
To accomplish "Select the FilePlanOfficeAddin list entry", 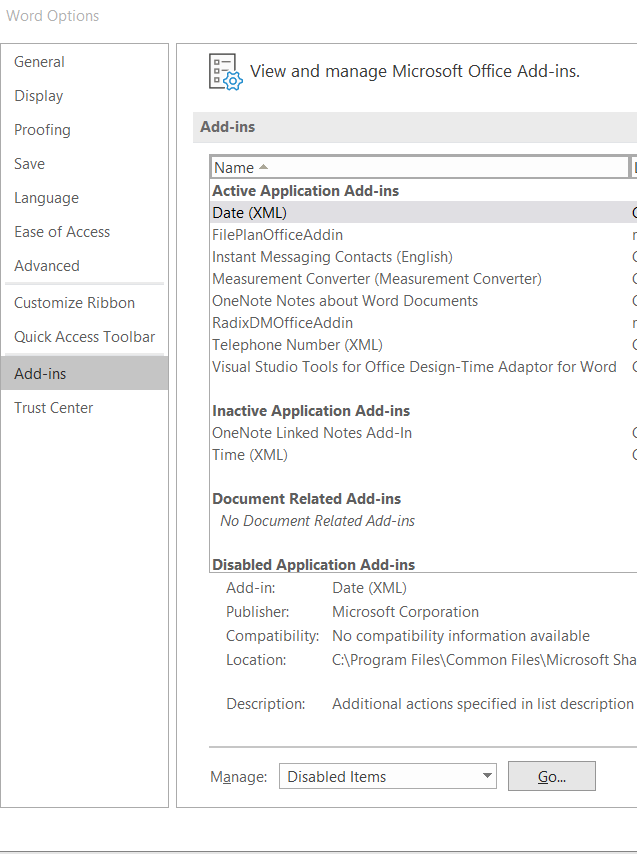I will tap(277, 235).
